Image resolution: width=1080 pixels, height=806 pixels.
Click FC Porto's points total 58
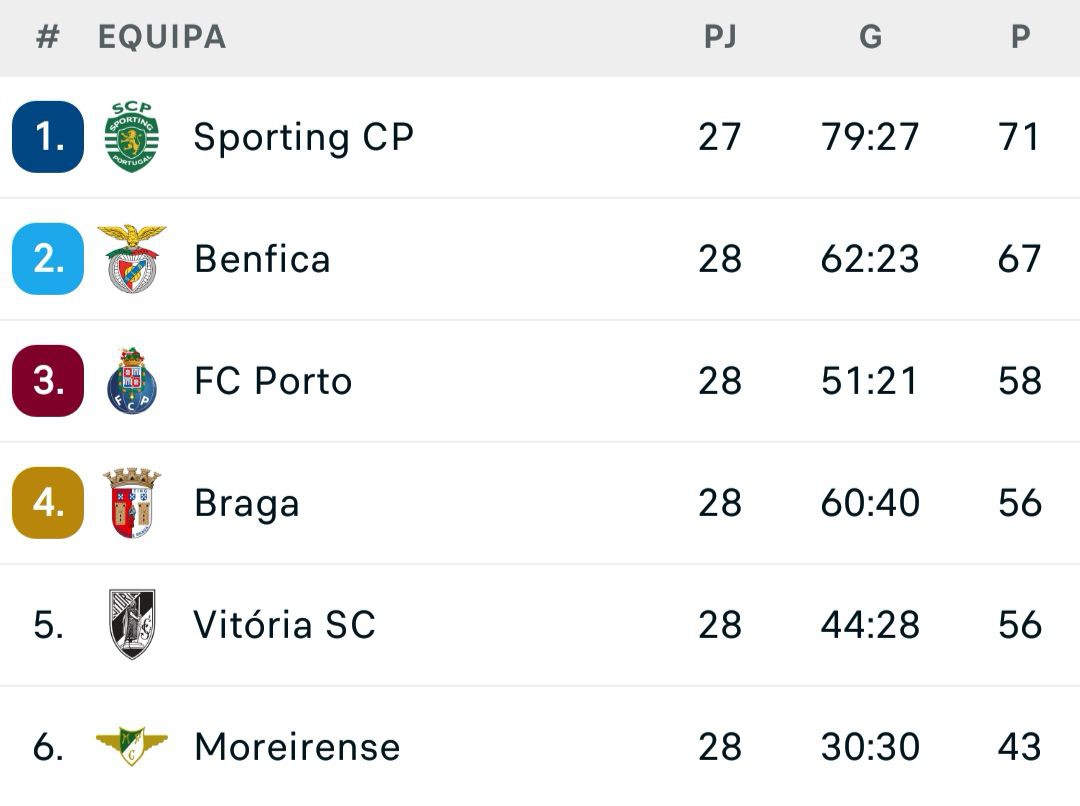pos(1020,380)
